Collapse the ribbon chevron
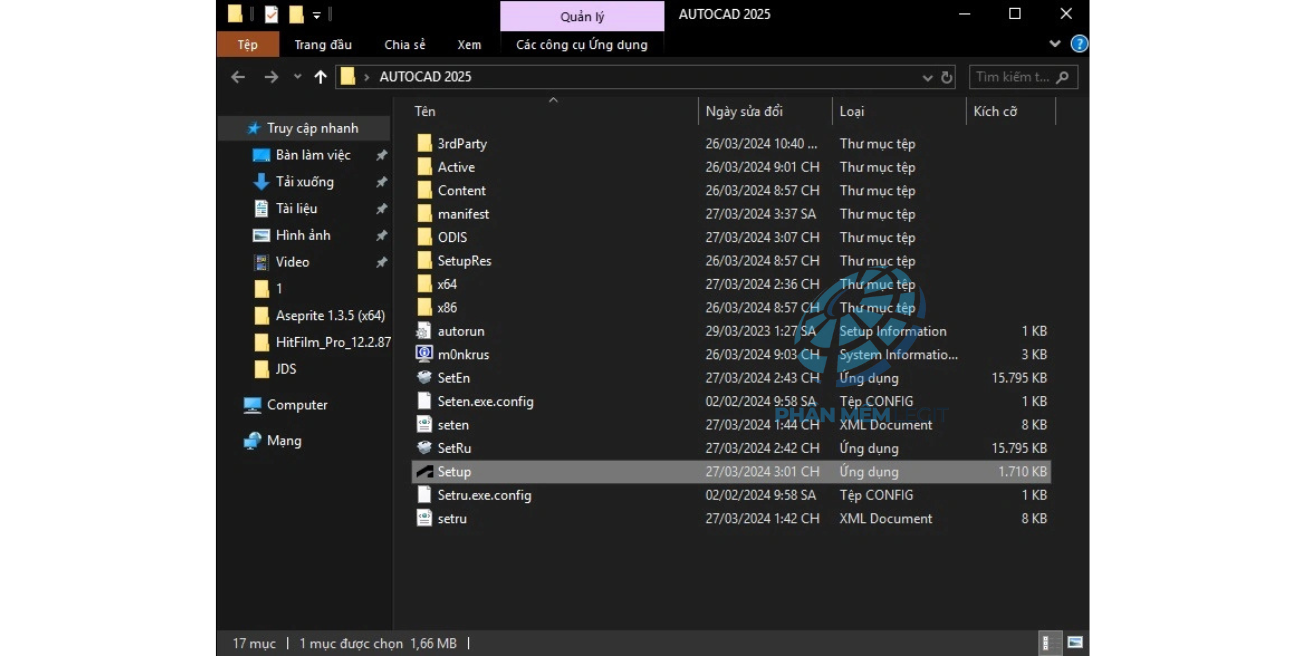1305x656 pixels. coord(1055,44)
